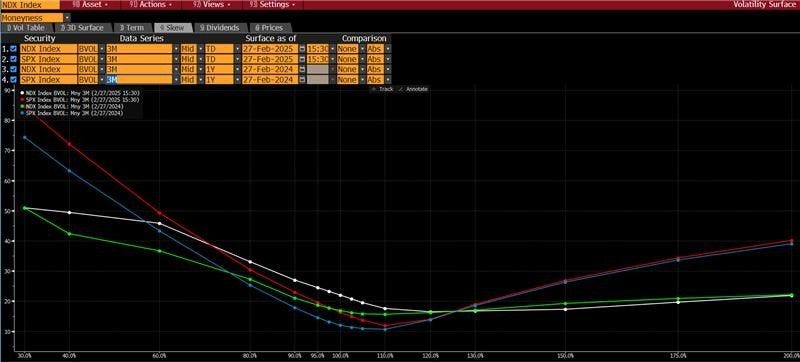Click red SPX data point at 40% moneyness
Image resolution: width=800 pixels, height=362 pixels.
(x=69, y=144)
